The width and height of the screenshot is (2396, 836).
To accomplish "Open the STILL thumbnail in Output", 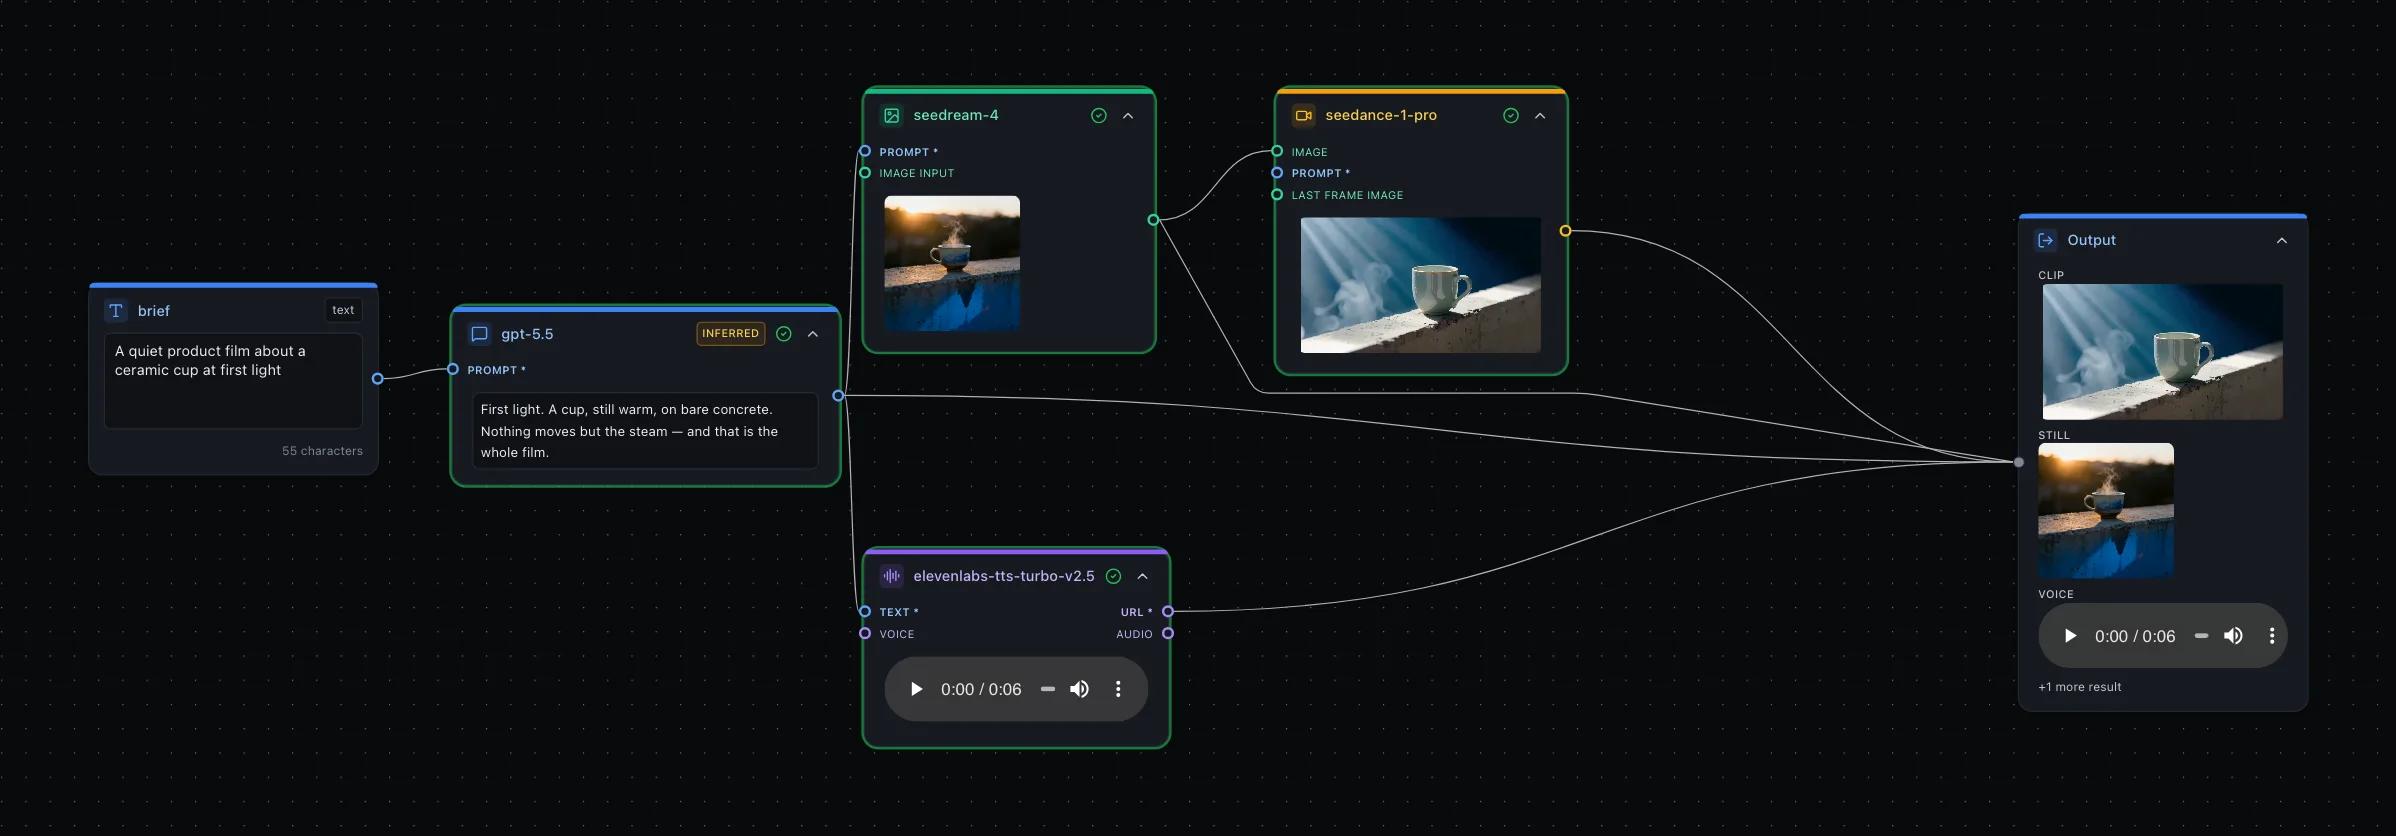I will pyautogui.click(x=2106, y=511).
